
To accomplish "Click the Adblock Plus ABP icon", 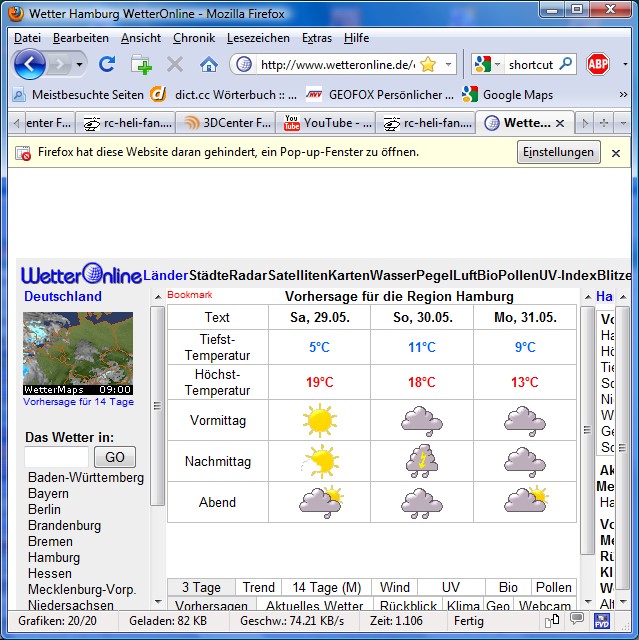I will (598, 64).
